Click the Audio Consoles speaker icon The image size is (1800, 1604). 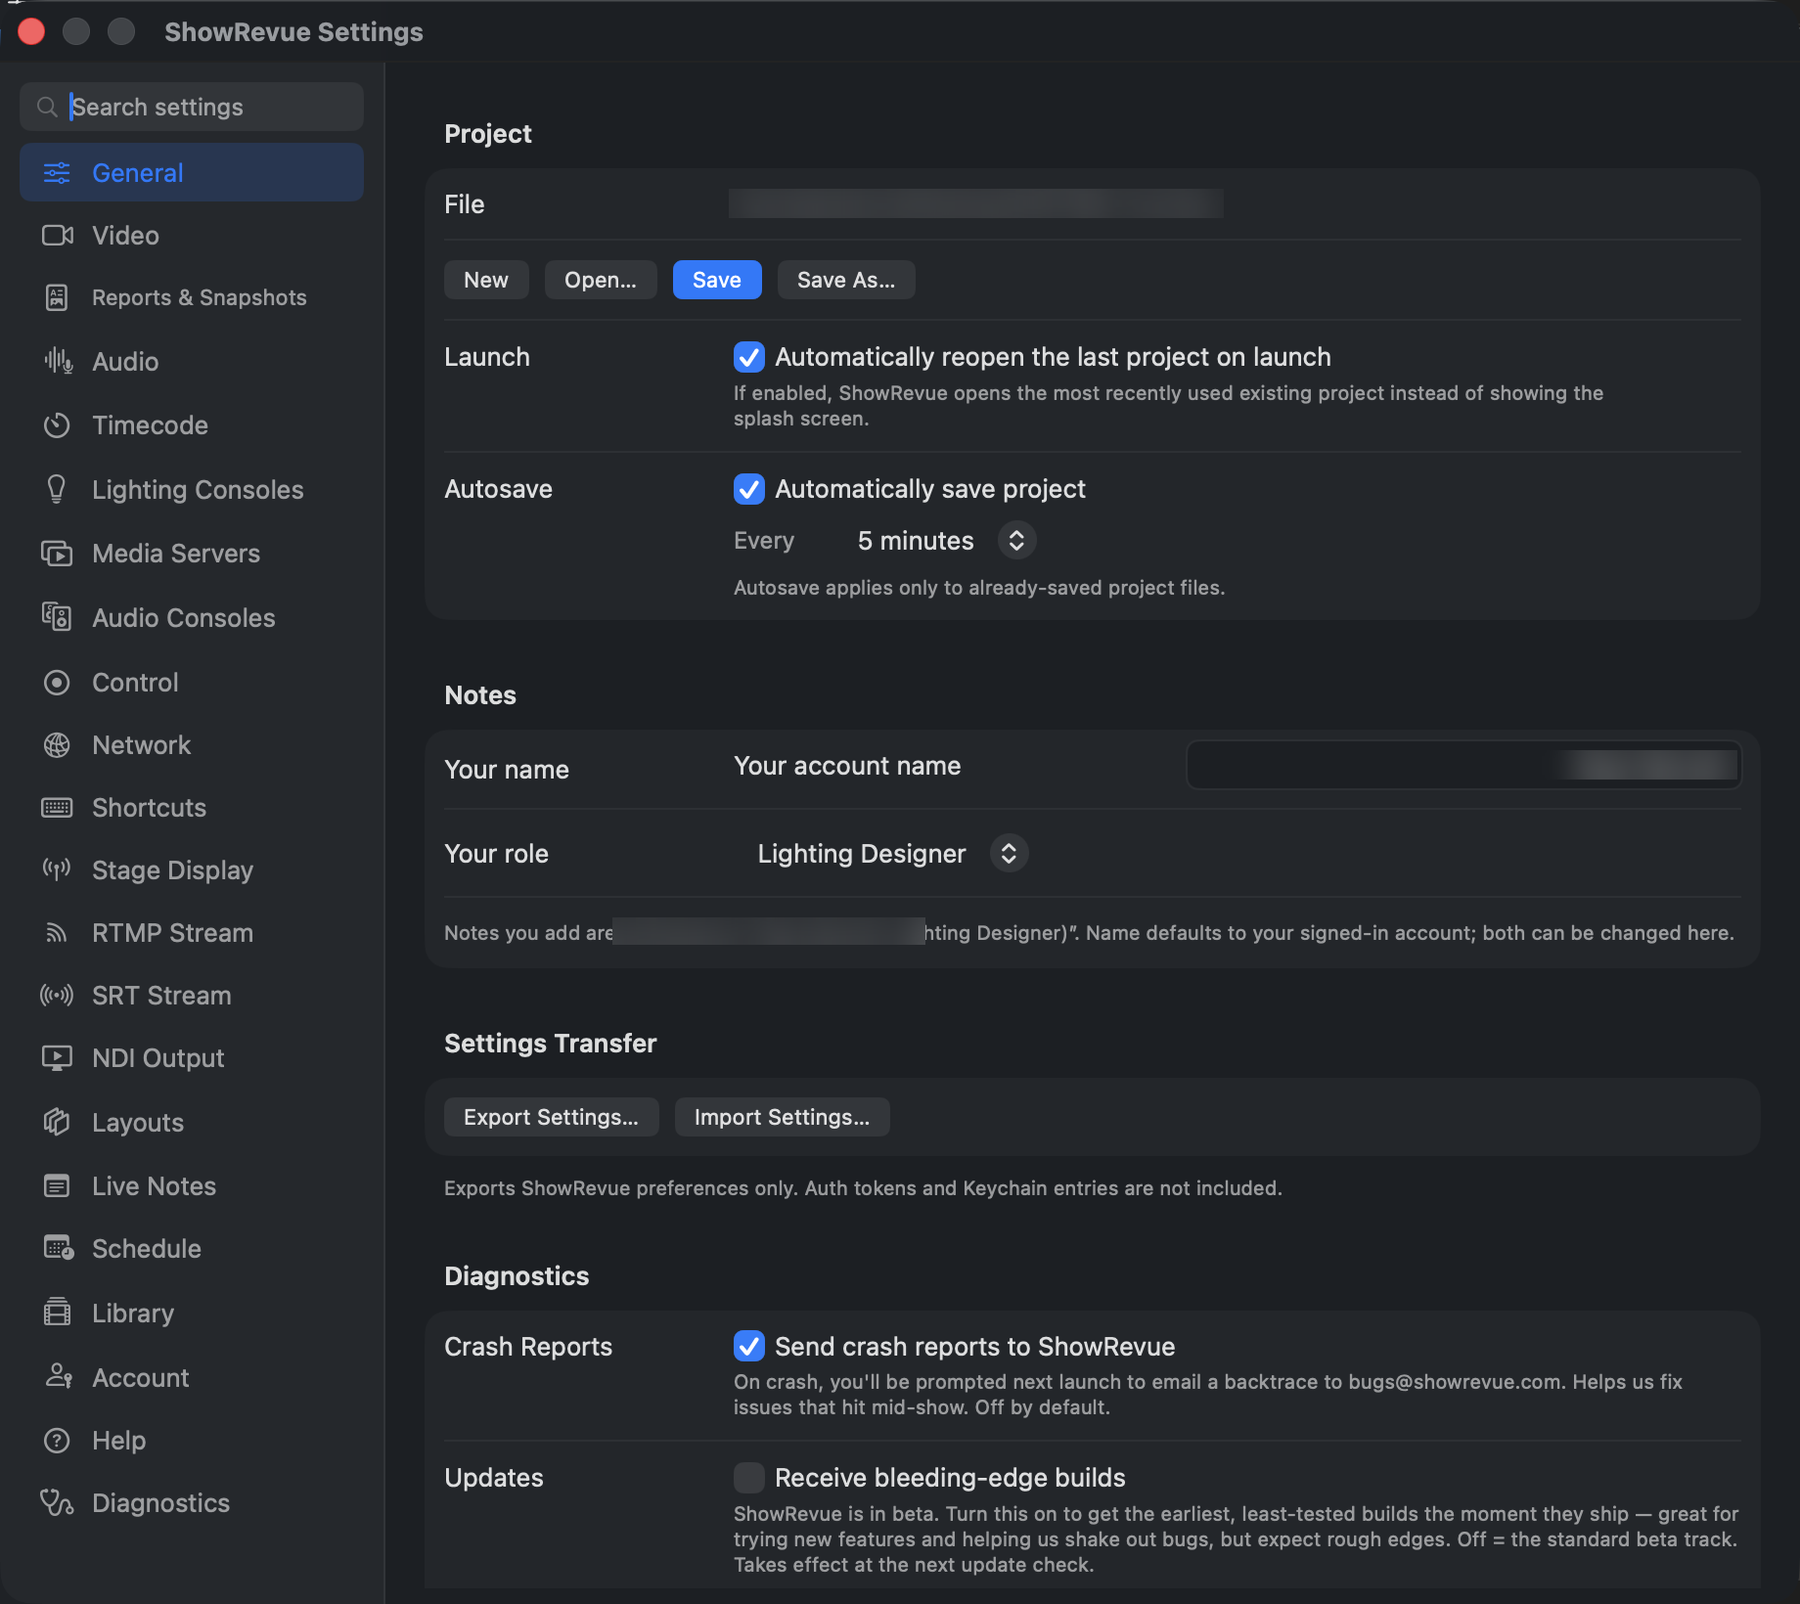coord(57,617)
